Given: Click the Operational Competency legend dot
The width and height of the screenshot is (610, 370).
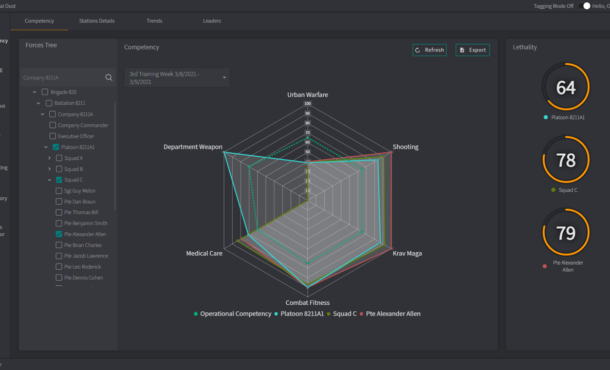Looking at the screenshot, I should click(196, 314).
